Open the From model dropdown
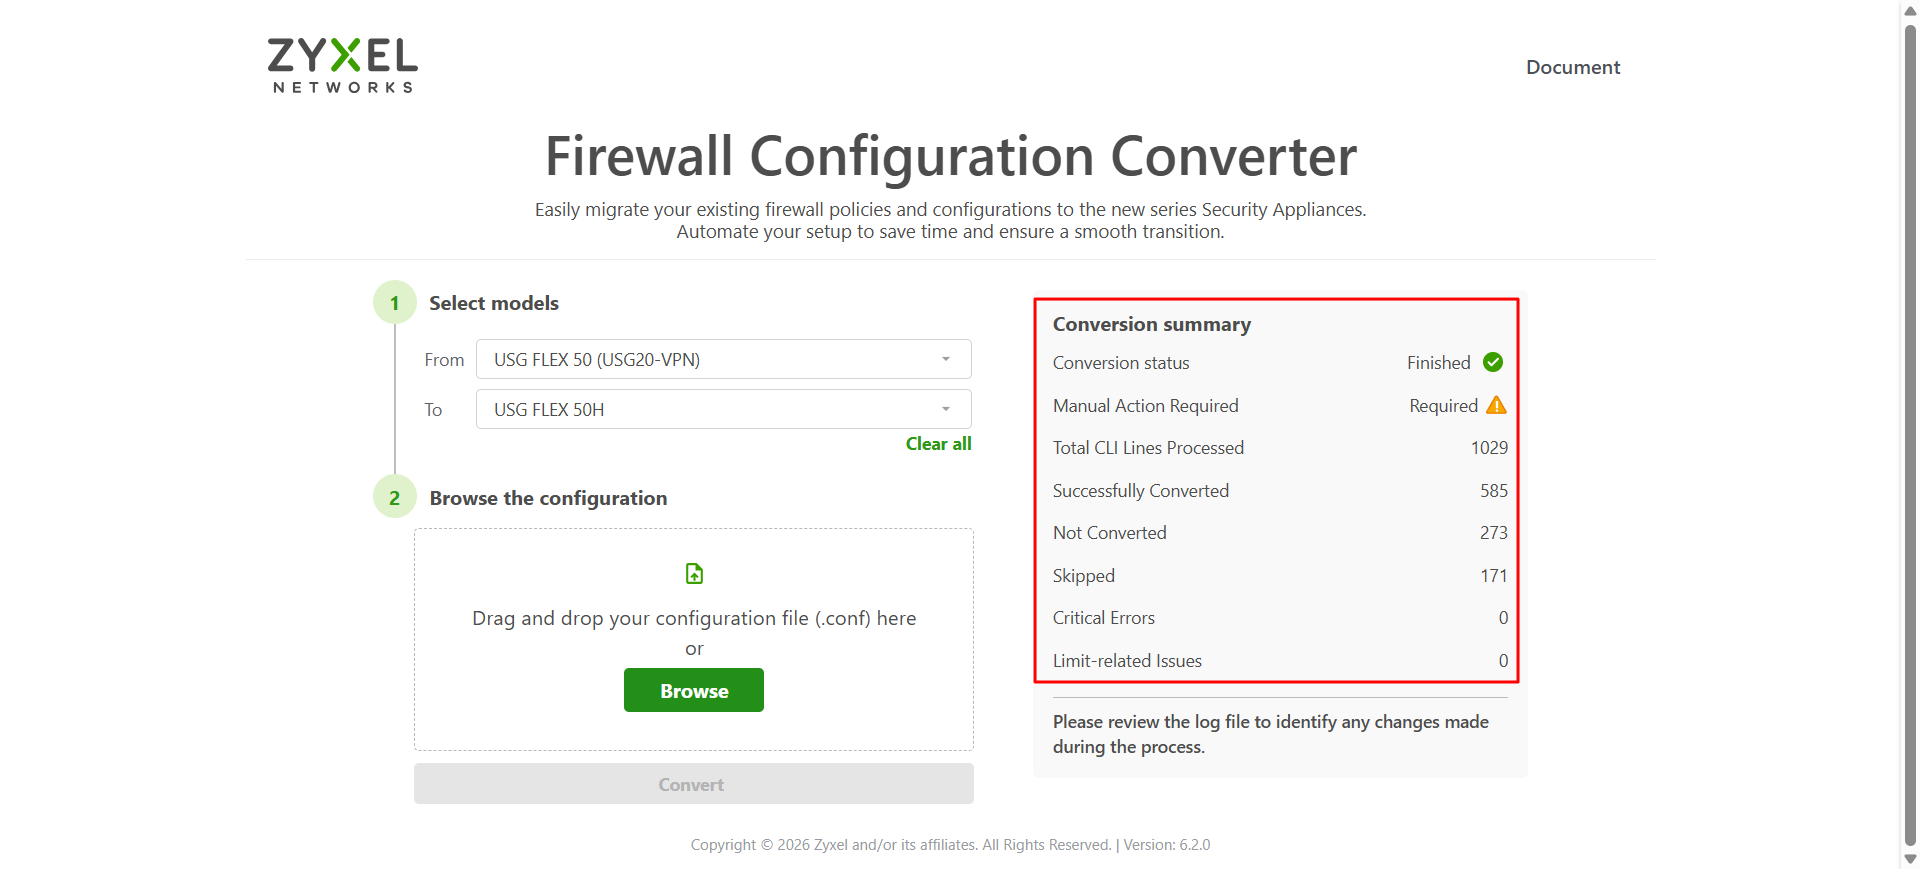The image size is (1920, 869). click(724, 359)
